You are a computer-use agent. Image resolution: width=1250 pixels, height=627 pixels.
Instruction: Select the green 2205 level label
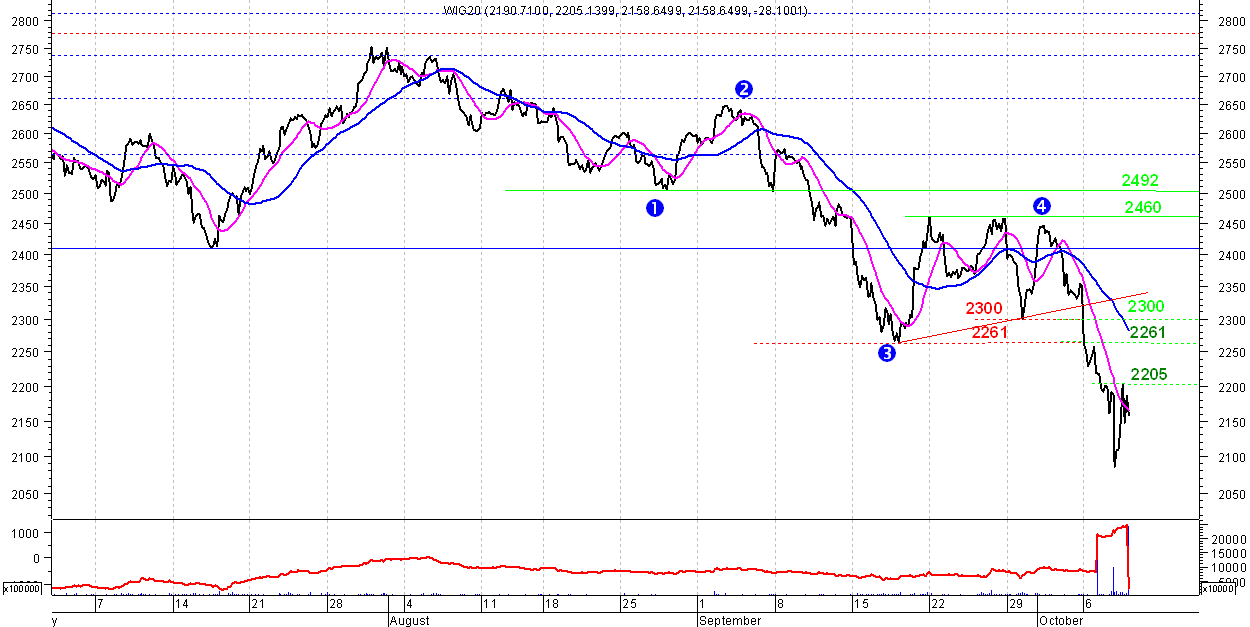click(x=1149, y=373)
